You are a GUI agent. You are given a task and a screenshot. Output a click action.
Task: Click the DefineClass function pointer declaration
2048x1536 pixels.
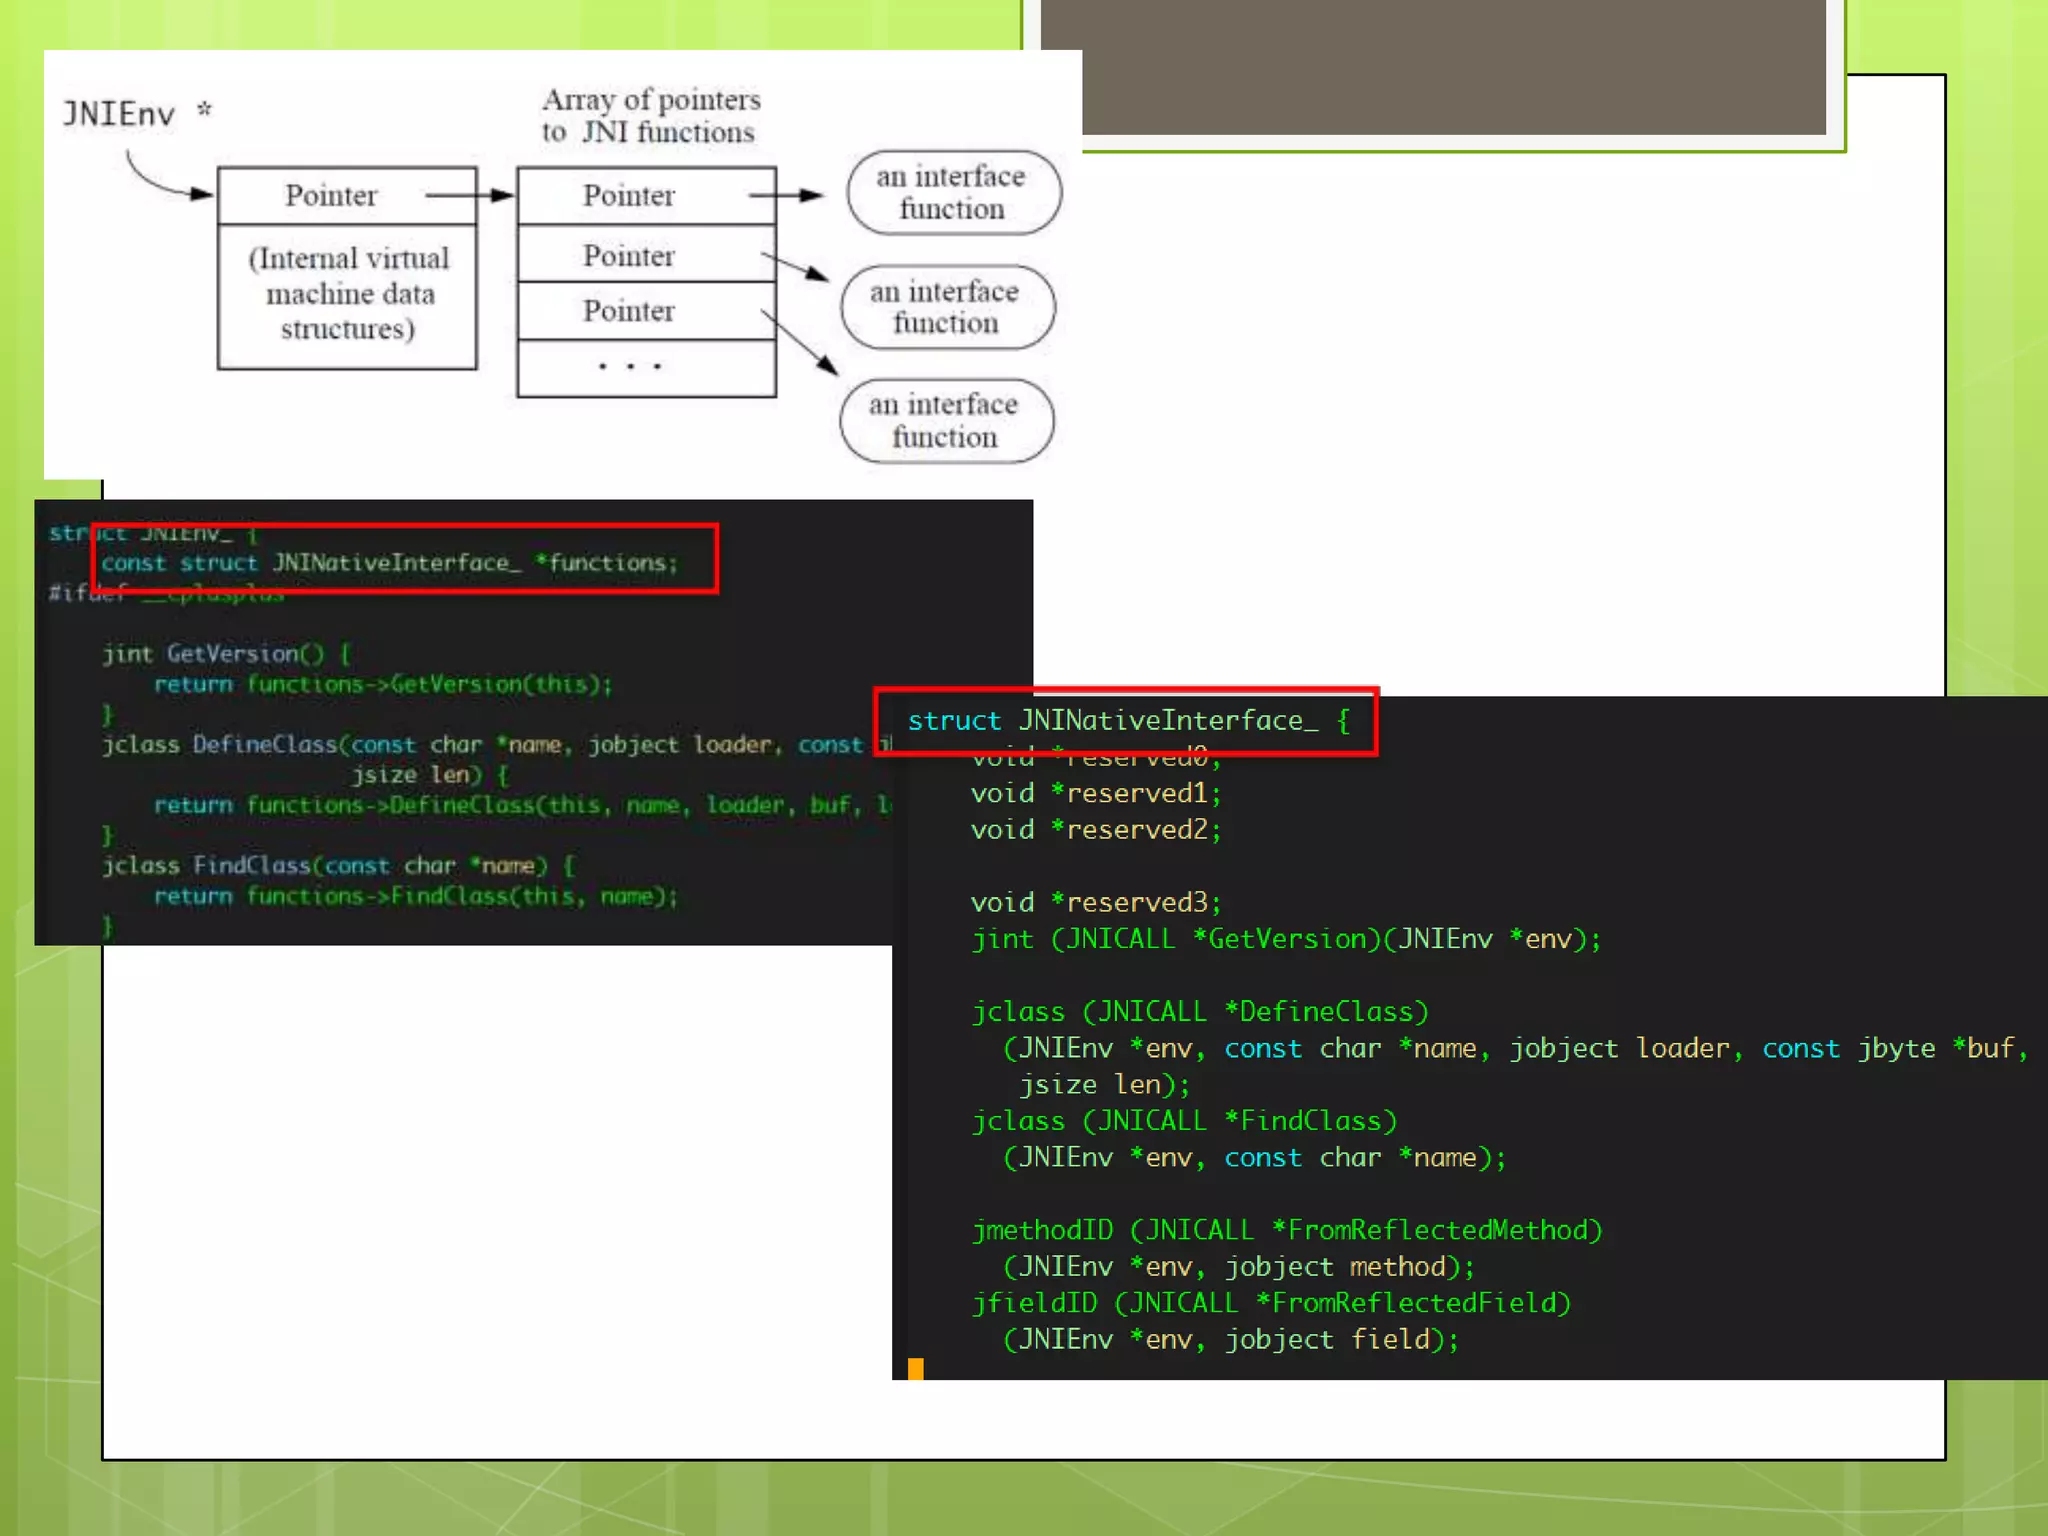pos(1200,1012)
